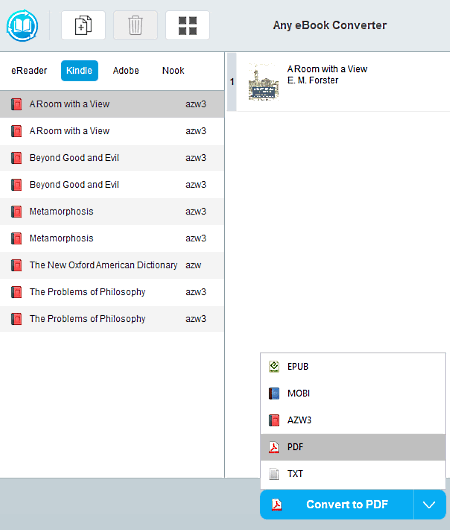Expand the output format dropdown arrow
450x530 pixels.
point(429,504)
